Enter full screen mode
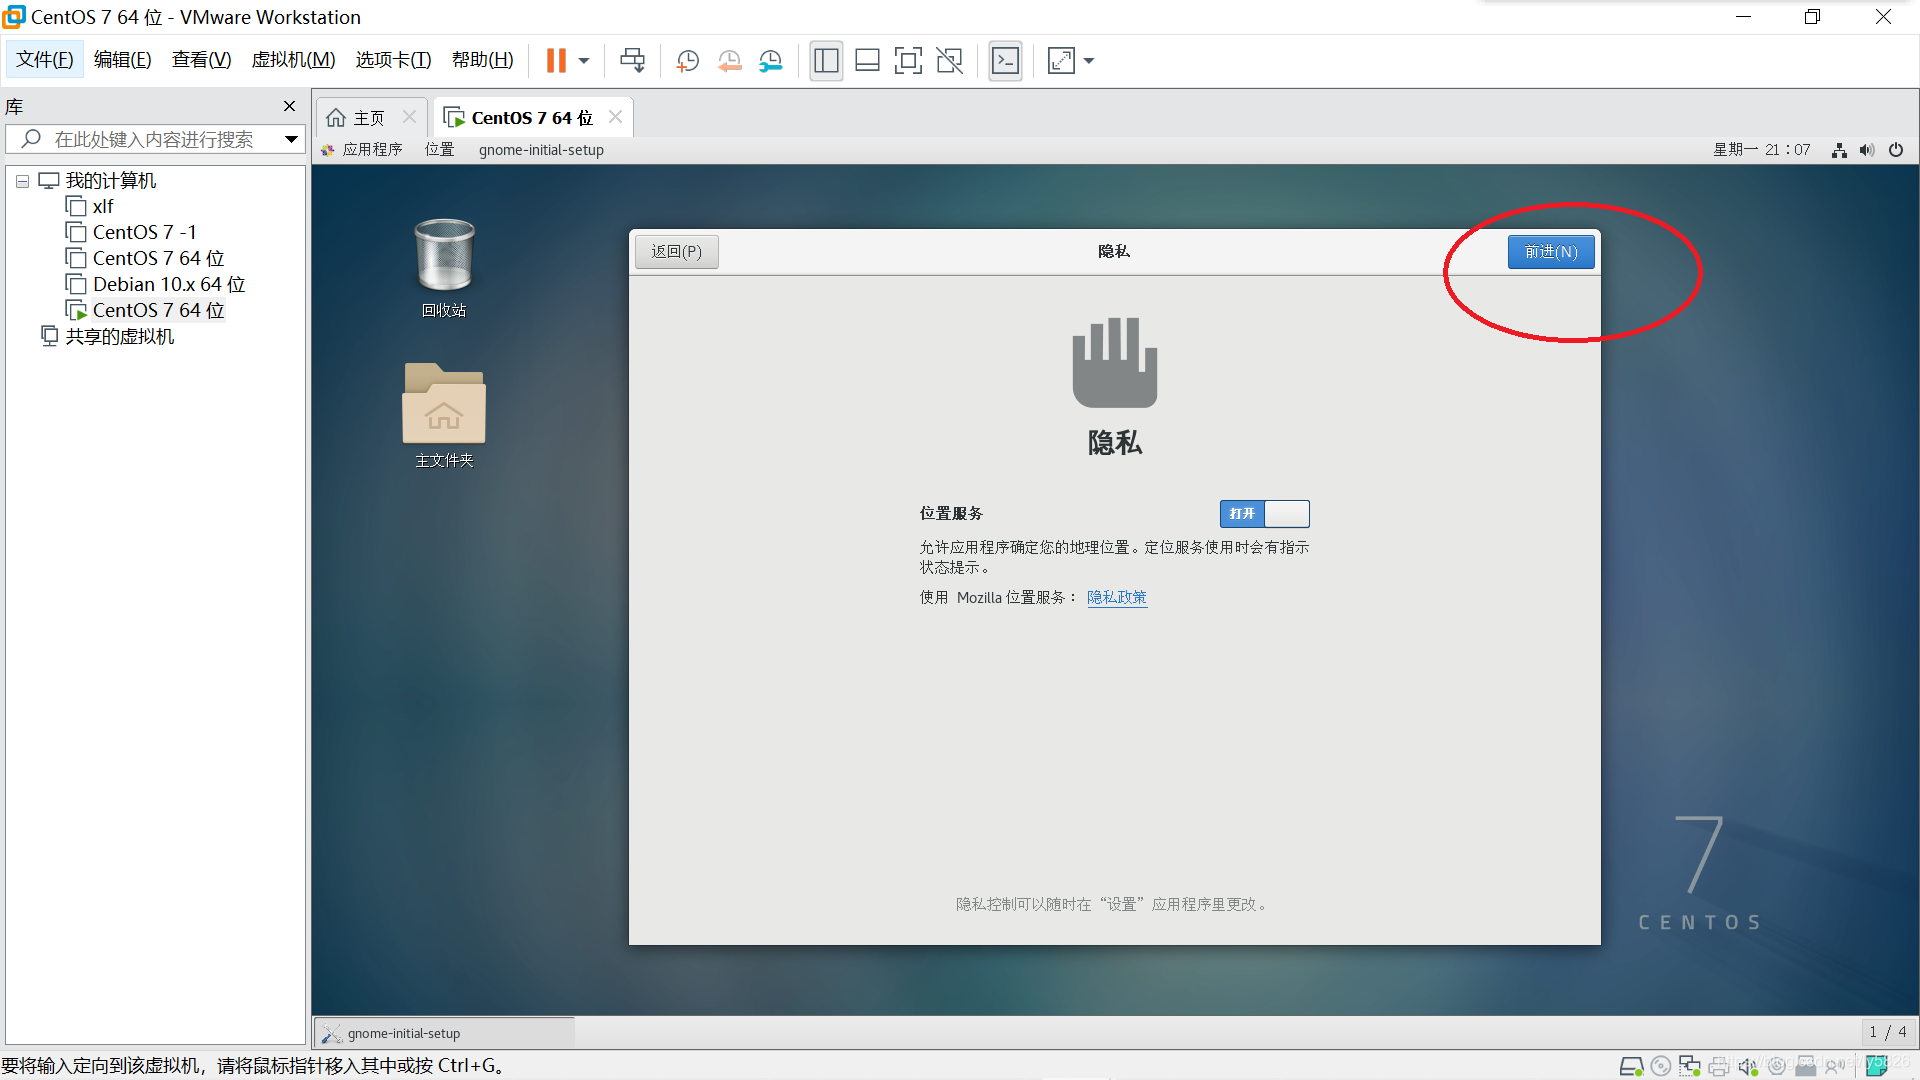Screen dimensions: 1920x1080 coord(908,61)
